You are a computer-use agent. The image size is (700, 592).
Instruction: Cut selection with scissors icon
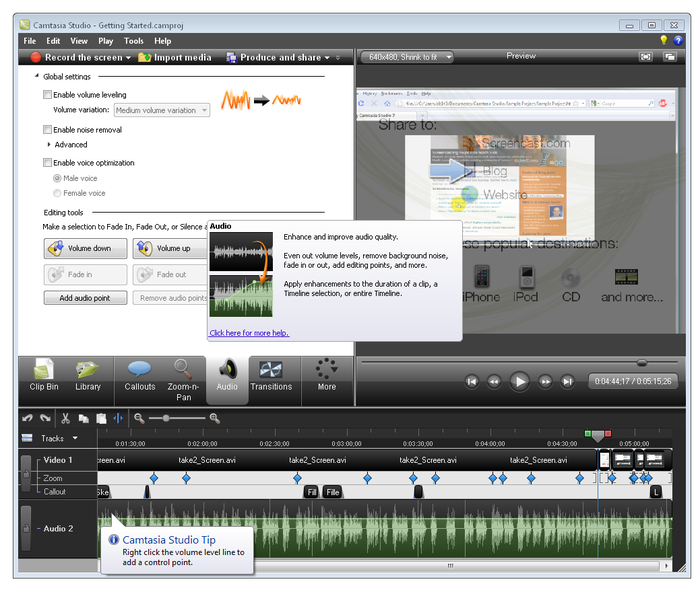pyautogui.click(x=65, y=418)
